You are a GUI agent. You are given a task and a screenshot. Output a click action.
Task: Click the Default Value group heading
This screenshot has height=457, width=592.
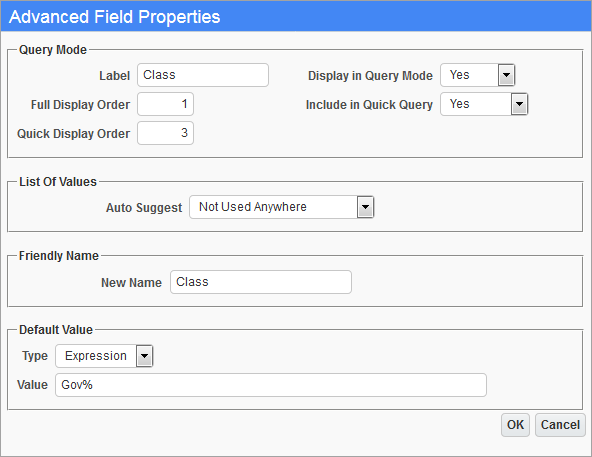56,330
